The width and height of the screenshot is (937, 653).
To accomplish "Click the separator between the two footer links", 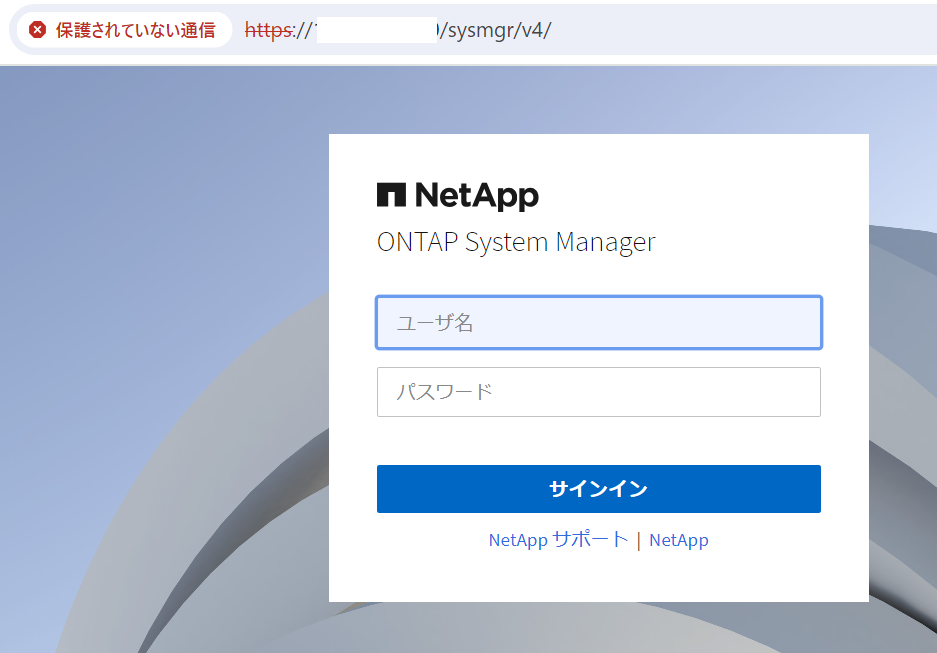I will pyautogui.click(x=640, y=540).
